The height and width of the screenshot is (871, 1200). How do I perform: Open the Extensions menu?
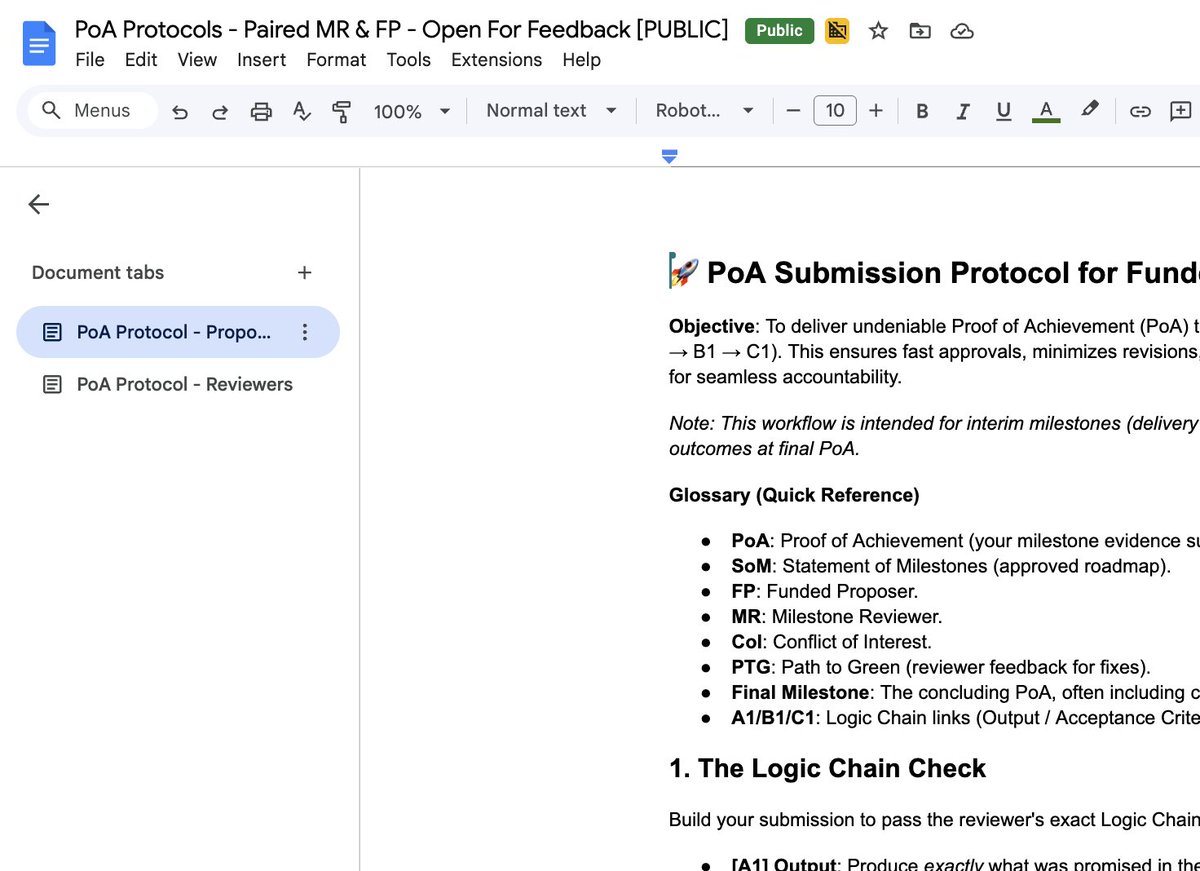click(x=496, y=60)
